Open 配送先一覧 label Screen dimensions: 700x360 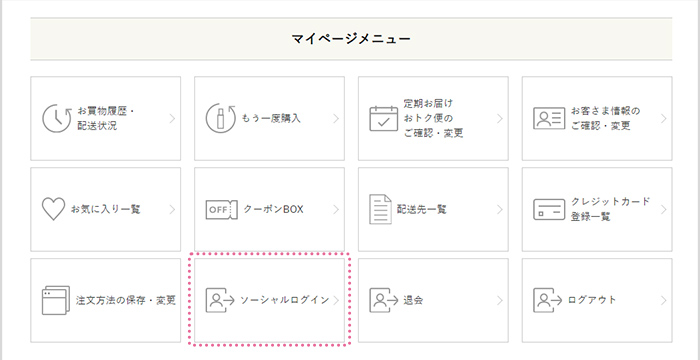coord(422,209)
